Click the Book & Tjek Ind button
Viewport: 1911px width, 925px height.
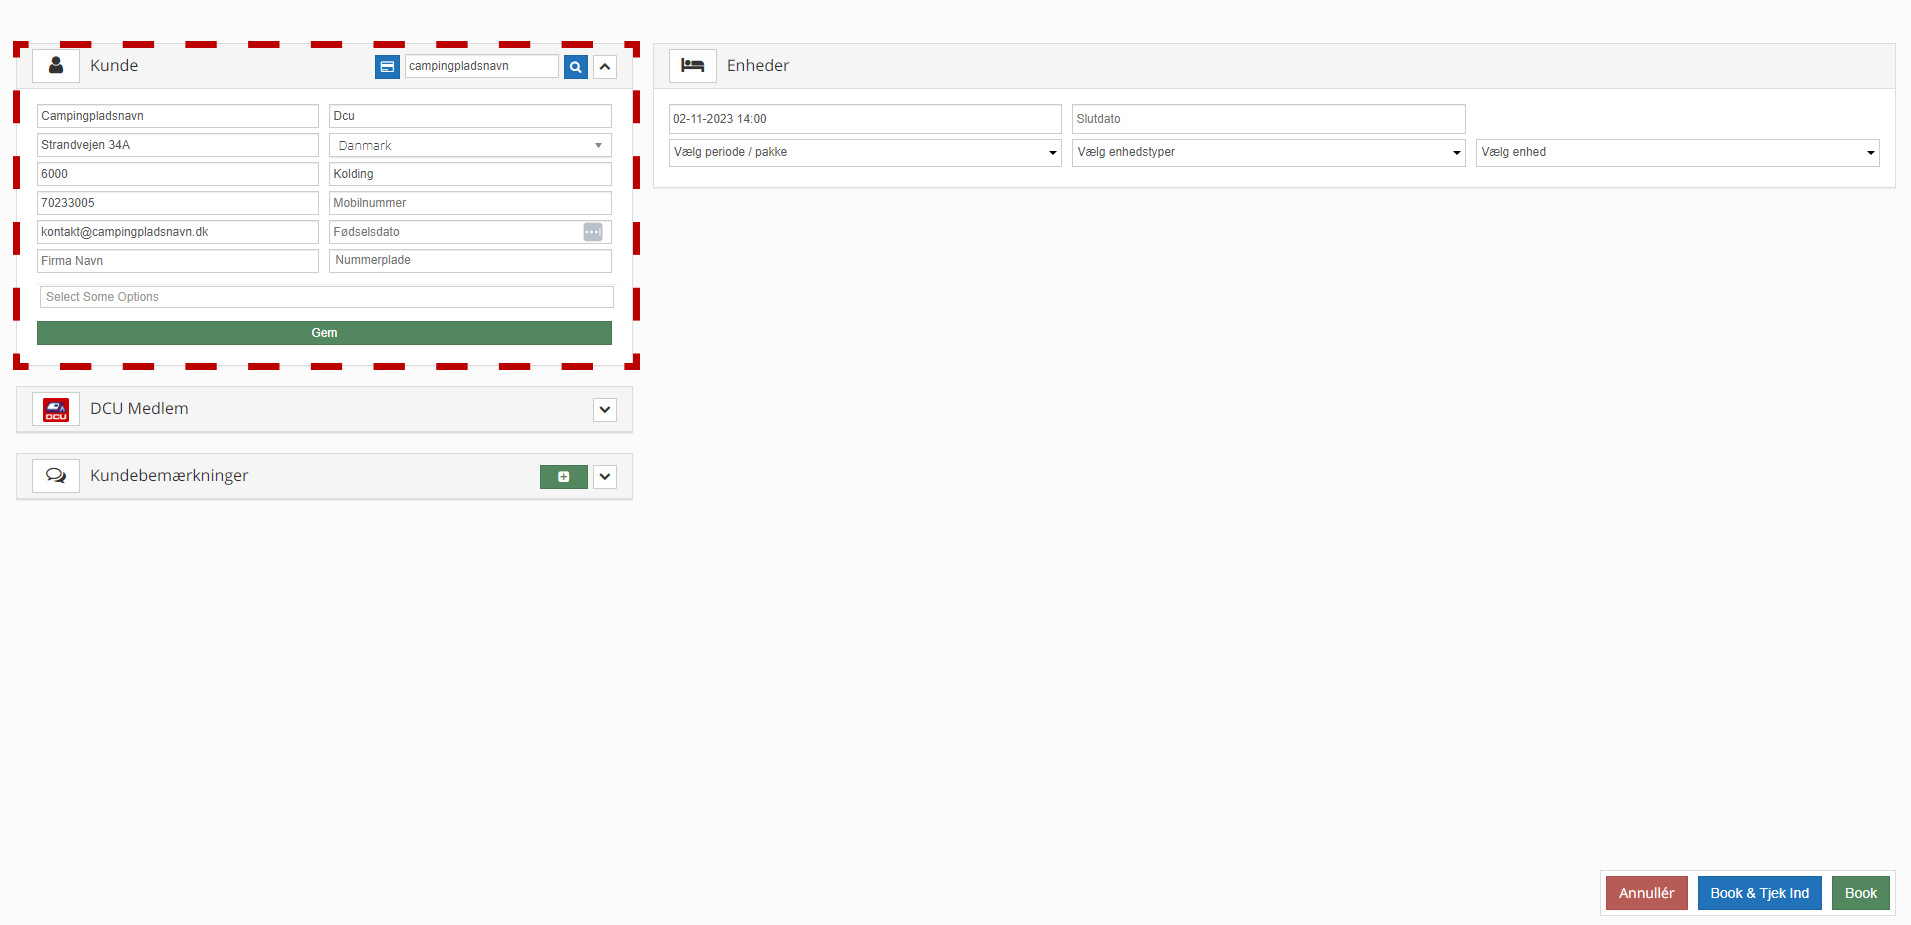pos(1759,893)
